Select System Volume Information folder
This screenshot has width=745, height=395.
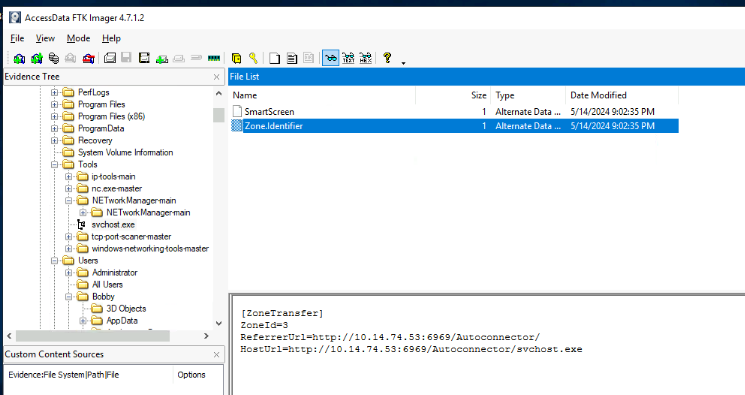[x=125, y=153]
